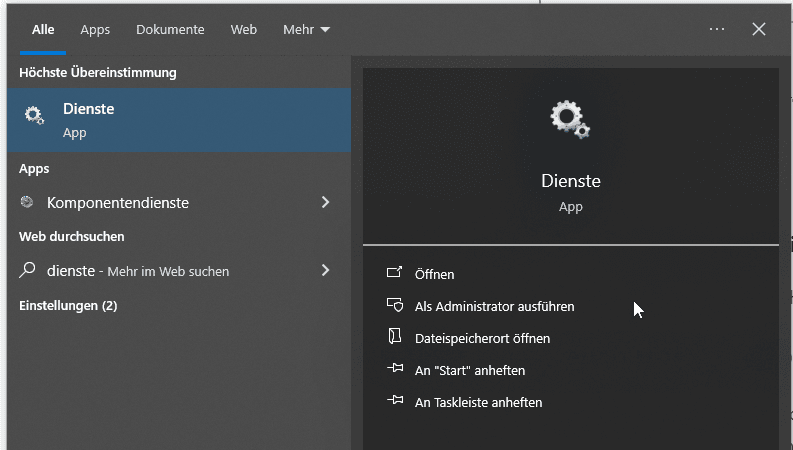Viewport: 793px width, 450px height.
Task: Click the shield icon for Als Administrator ausführen
Action: pos(394,306)
